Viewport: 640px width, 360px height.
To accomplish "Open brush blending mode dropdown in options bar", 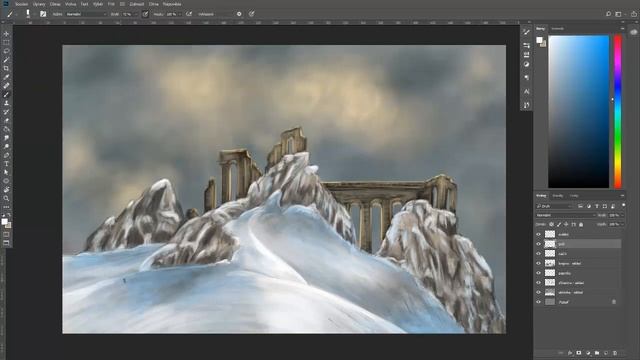I will tap(86, 14).
